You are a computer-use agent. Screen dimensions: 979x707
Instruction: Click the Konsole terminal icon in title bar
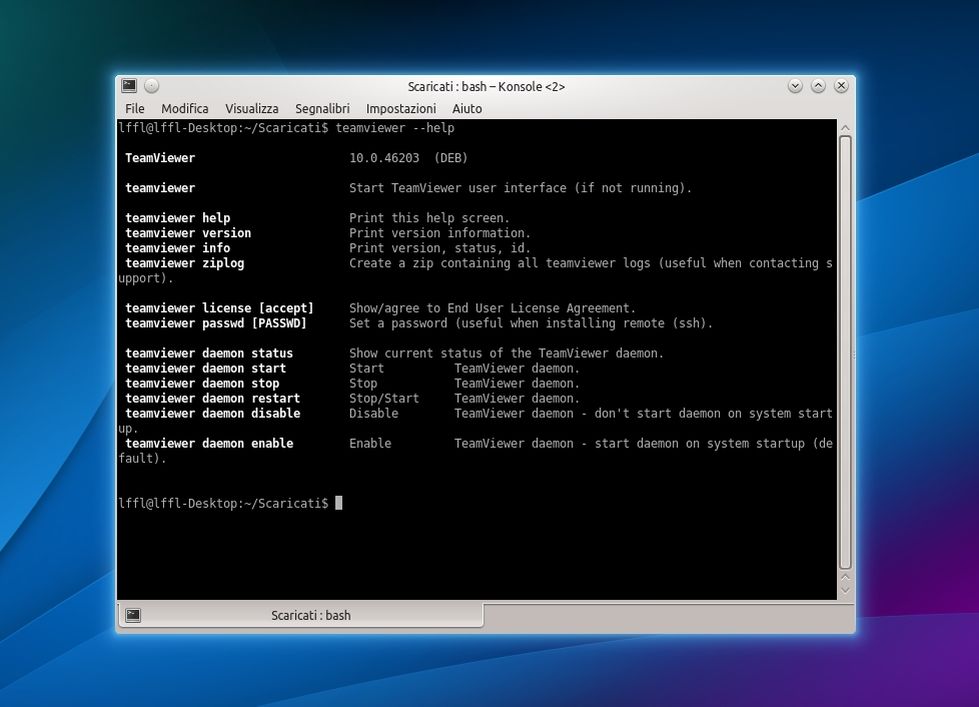tap(129, 86)
